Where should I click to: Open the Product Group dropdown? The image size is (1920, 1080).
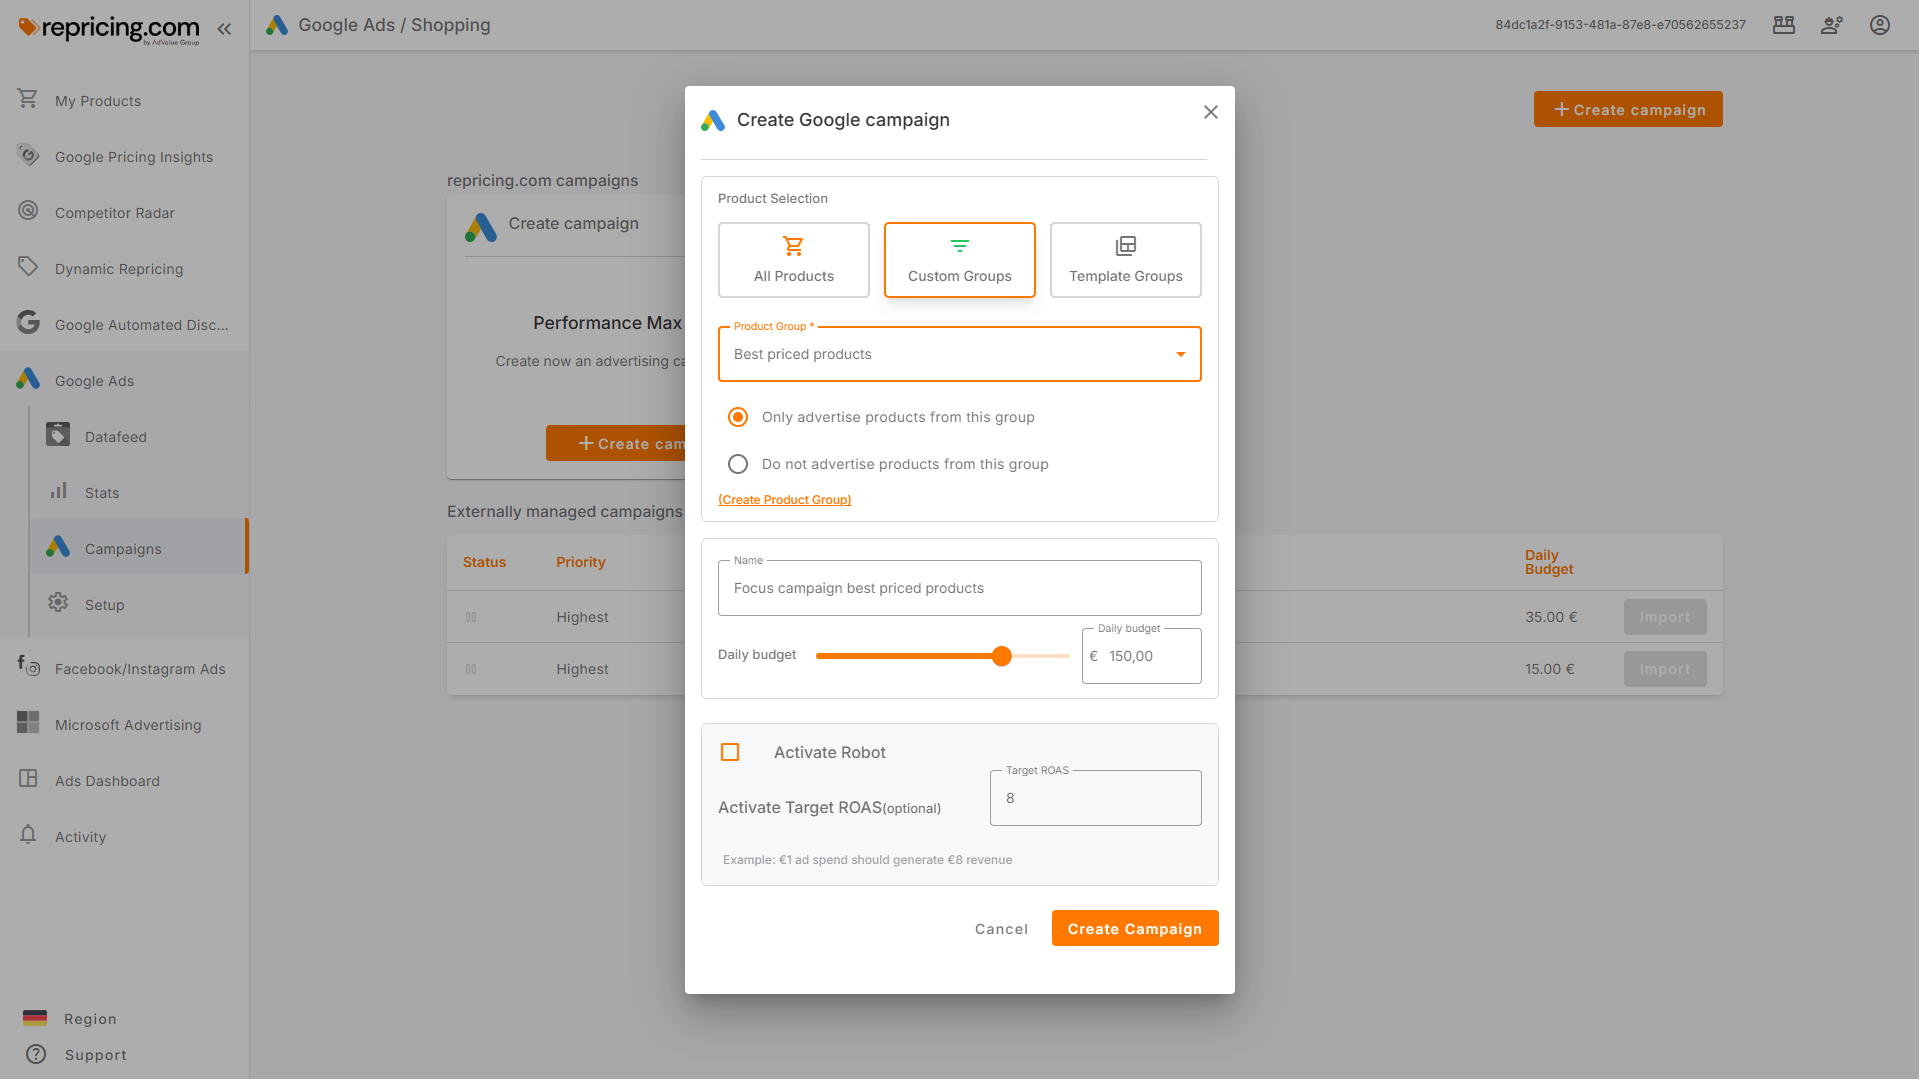[x=960, y=354]
